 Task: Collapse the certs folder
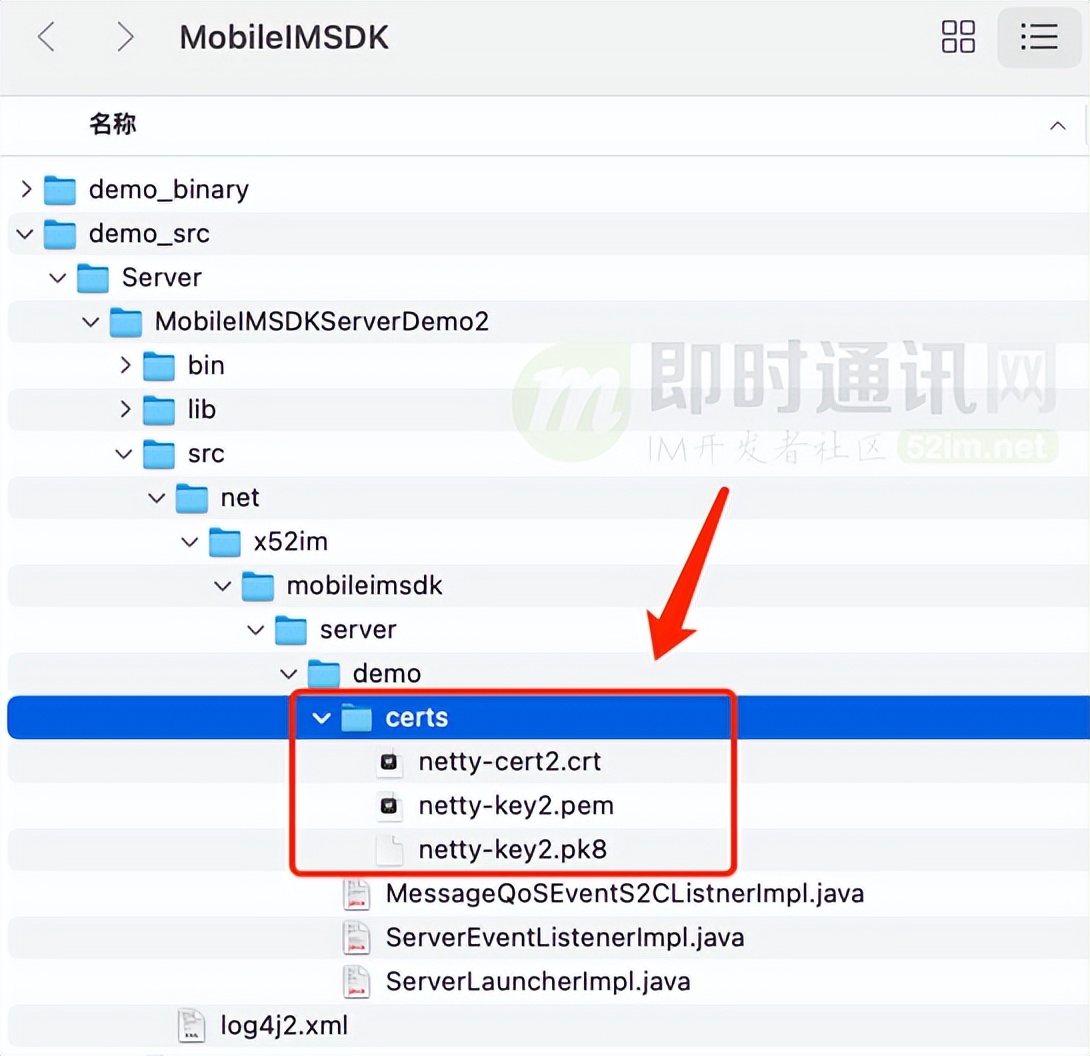coord(321,717)
